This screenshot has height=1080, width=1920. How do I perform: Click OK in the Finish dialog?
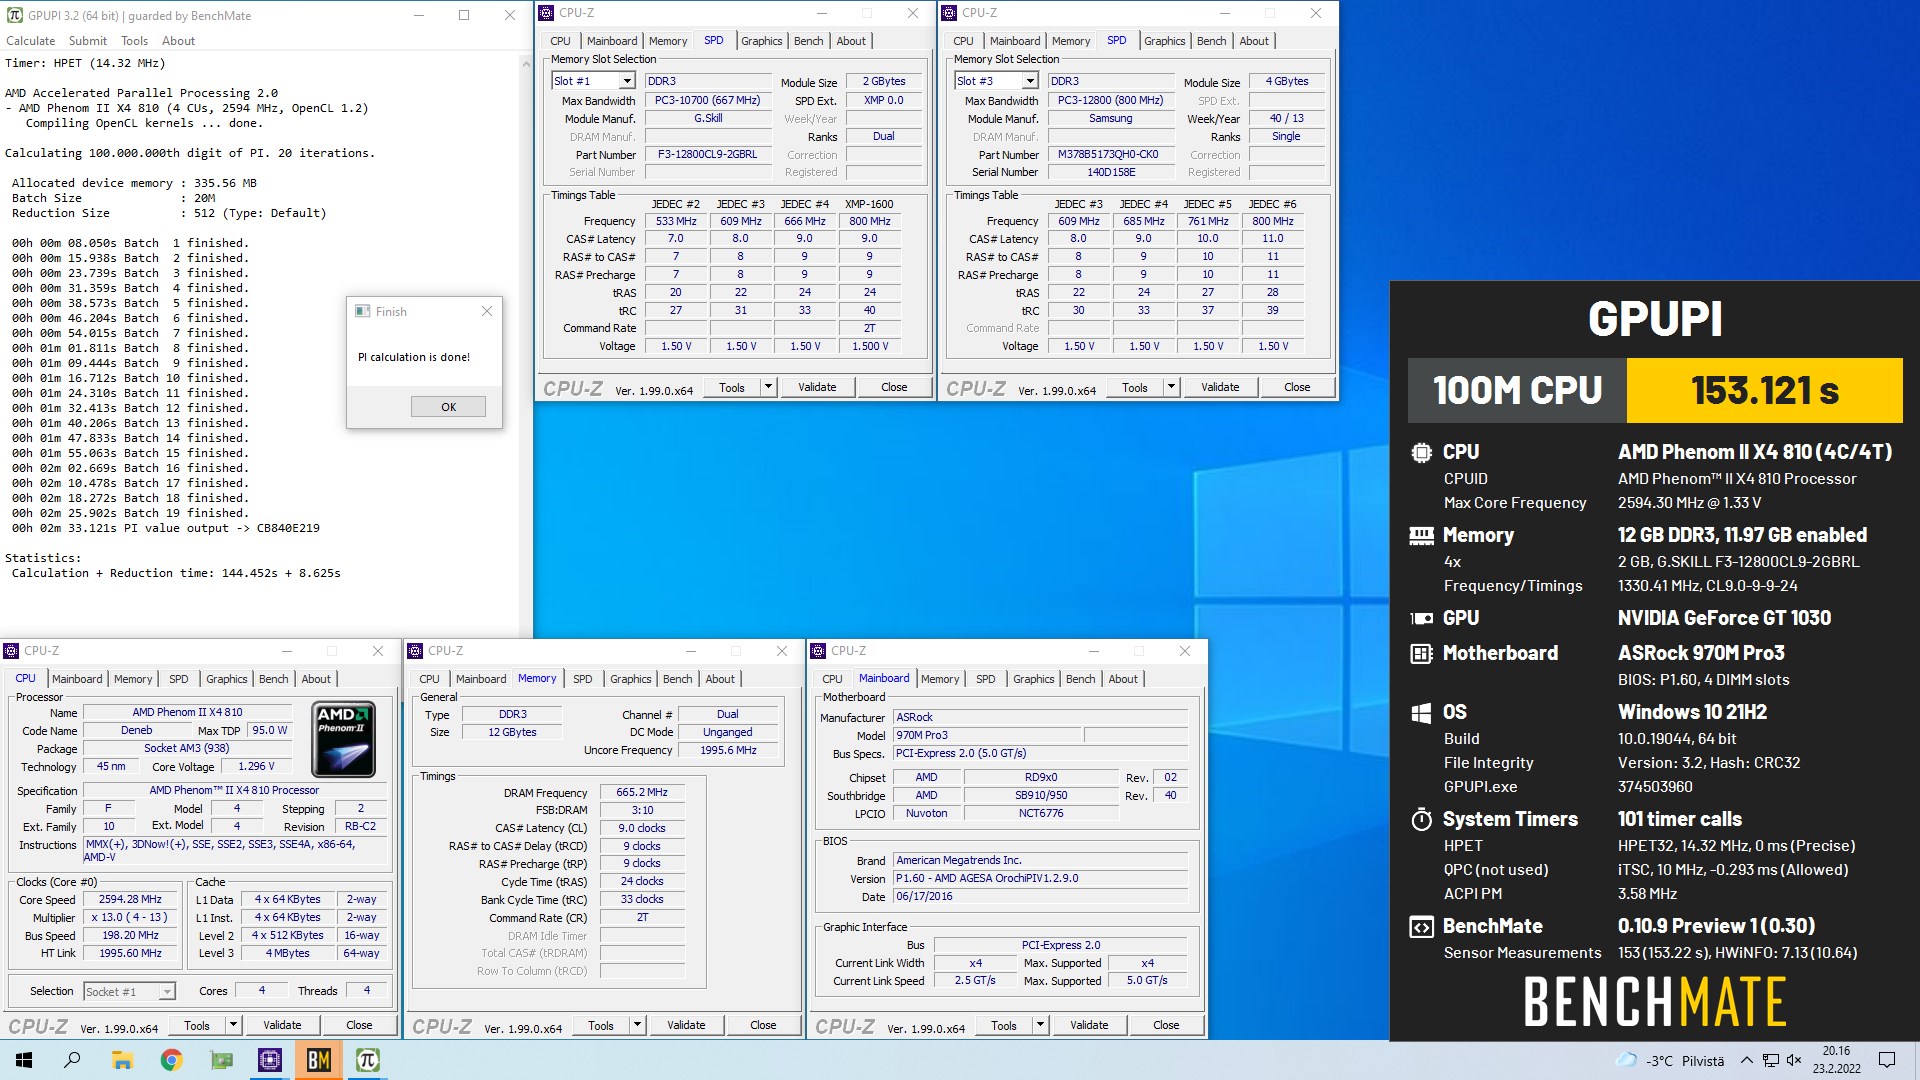[448, 407]
